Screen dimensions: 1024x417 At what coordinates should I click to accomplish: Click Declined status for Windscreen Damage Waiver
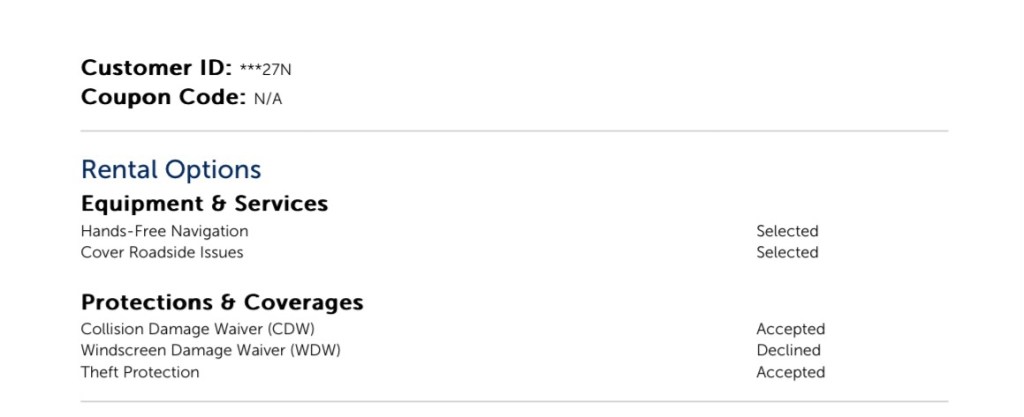click(x=788, y=350)
